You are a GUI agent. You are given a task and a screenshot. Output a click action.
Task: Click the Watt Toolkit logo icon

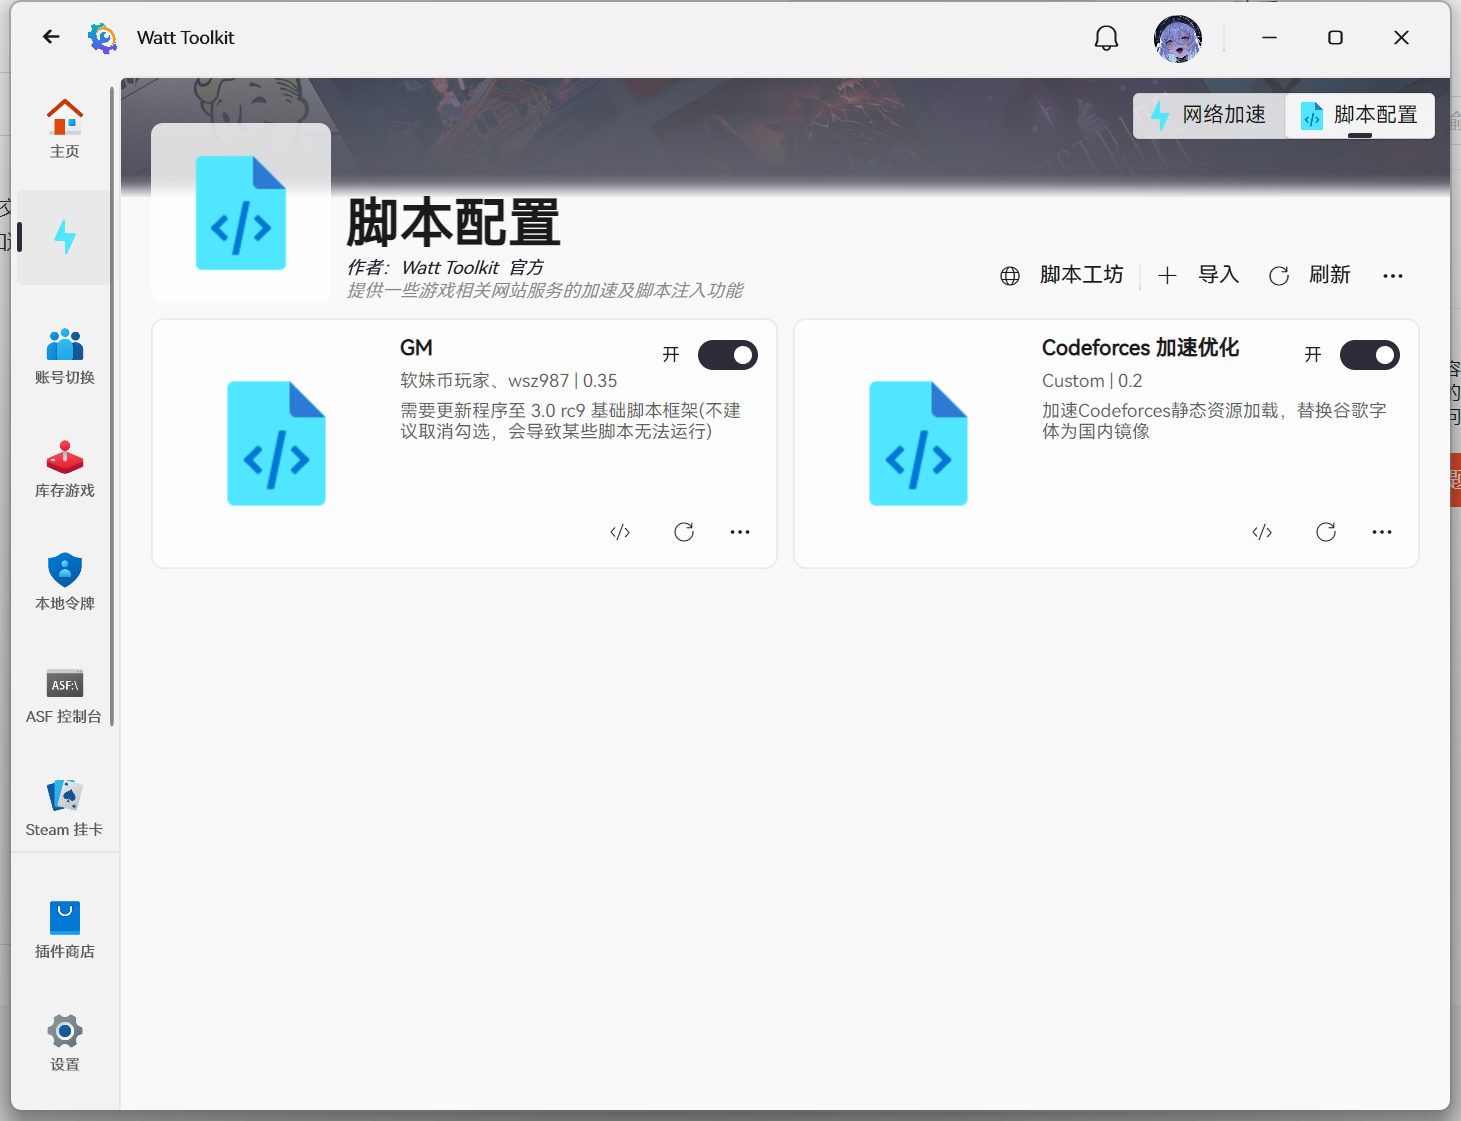(102, 38)
